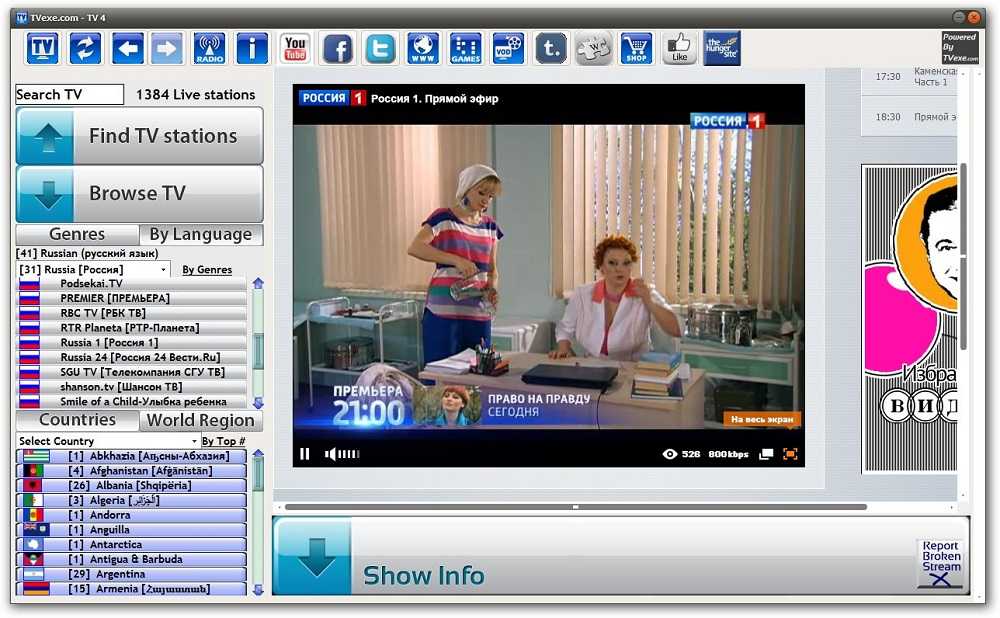
Task: Select Armenia in country list
Action: pyautogui.click(x=131, y=589)
